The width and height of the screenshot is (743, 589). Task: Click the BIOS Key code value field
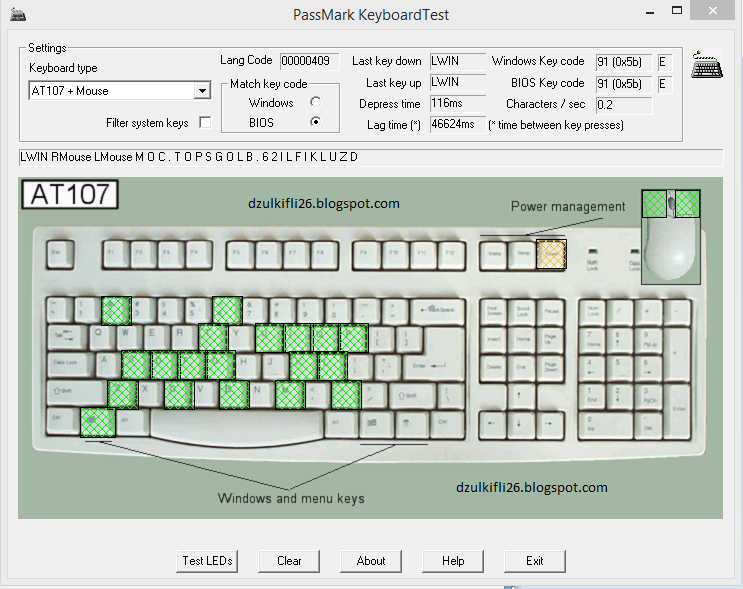(x=624, y=84)
